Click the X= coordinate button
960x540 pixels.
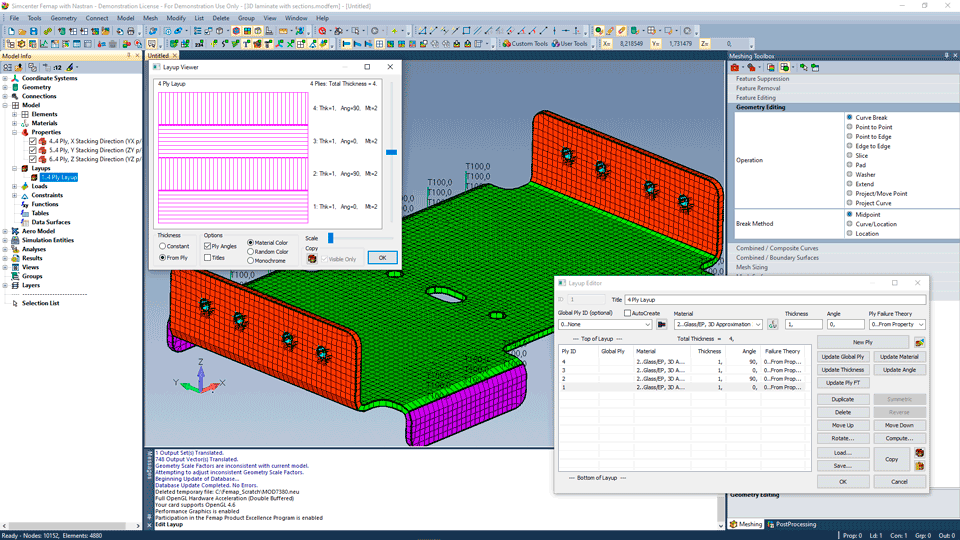606,43
